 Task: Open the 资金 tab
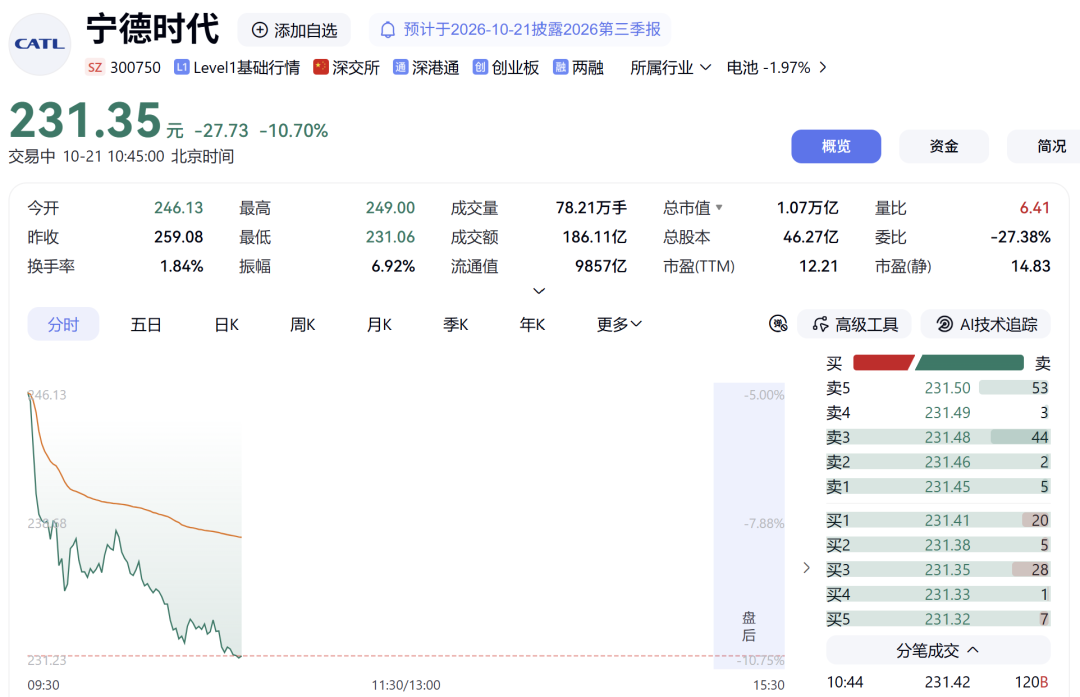(x=944, y=146)
